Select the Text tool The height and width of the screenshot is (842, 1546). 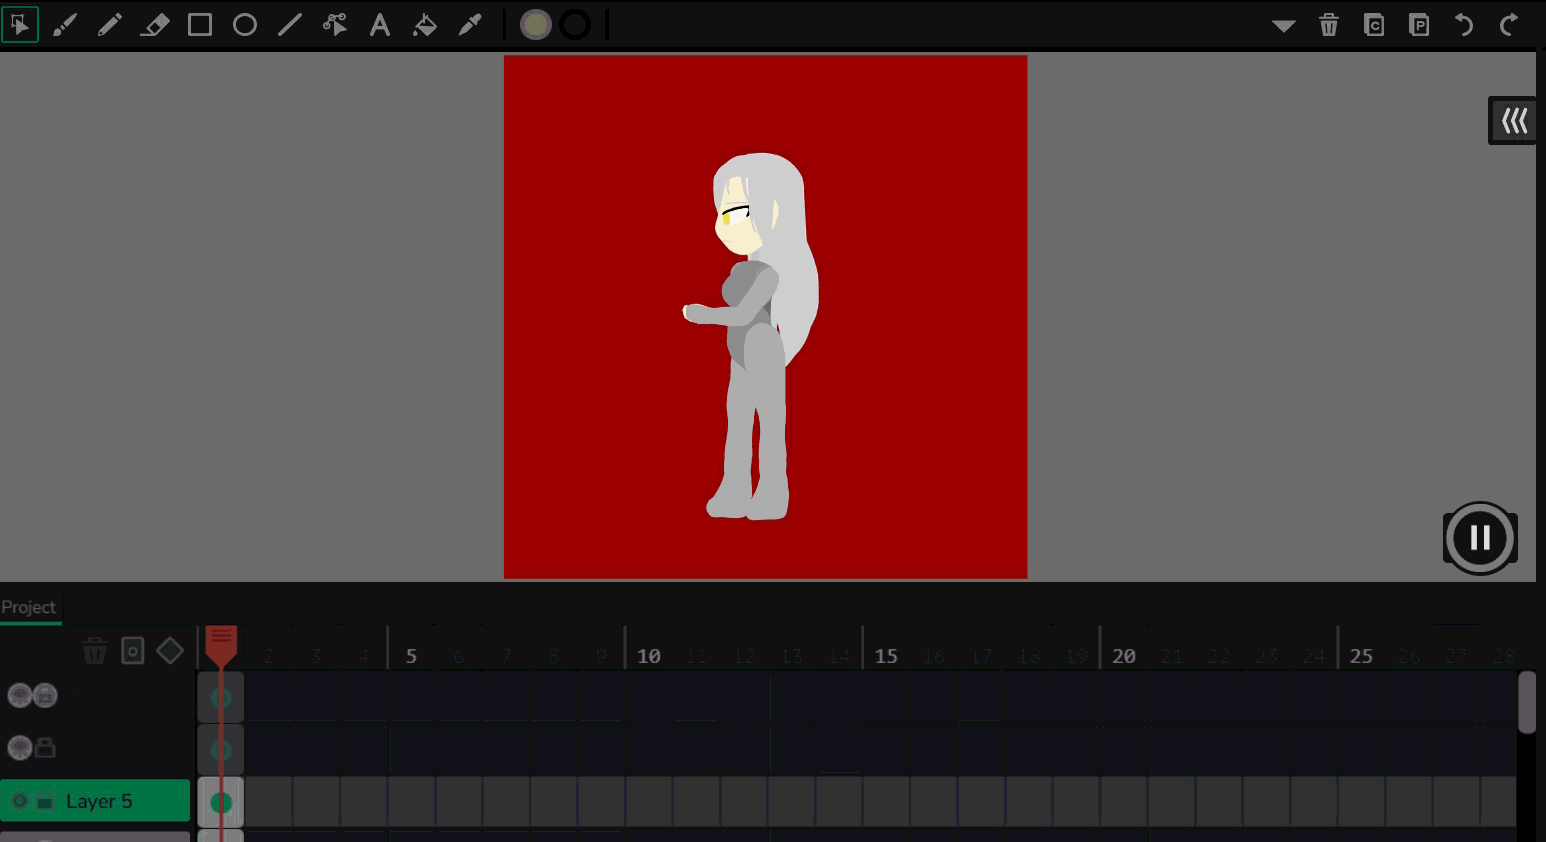coord(380,25)
